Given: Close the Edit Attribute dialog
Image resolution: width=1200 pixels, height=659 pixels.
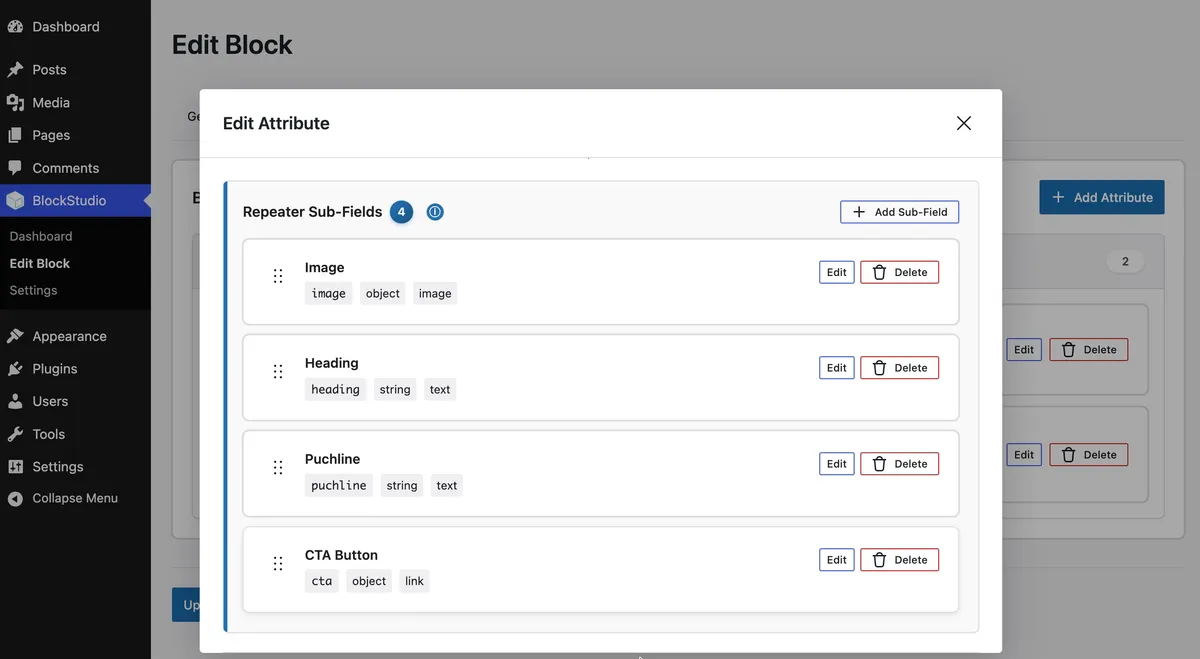Looking at the screenshot, I should coord(964,123).
